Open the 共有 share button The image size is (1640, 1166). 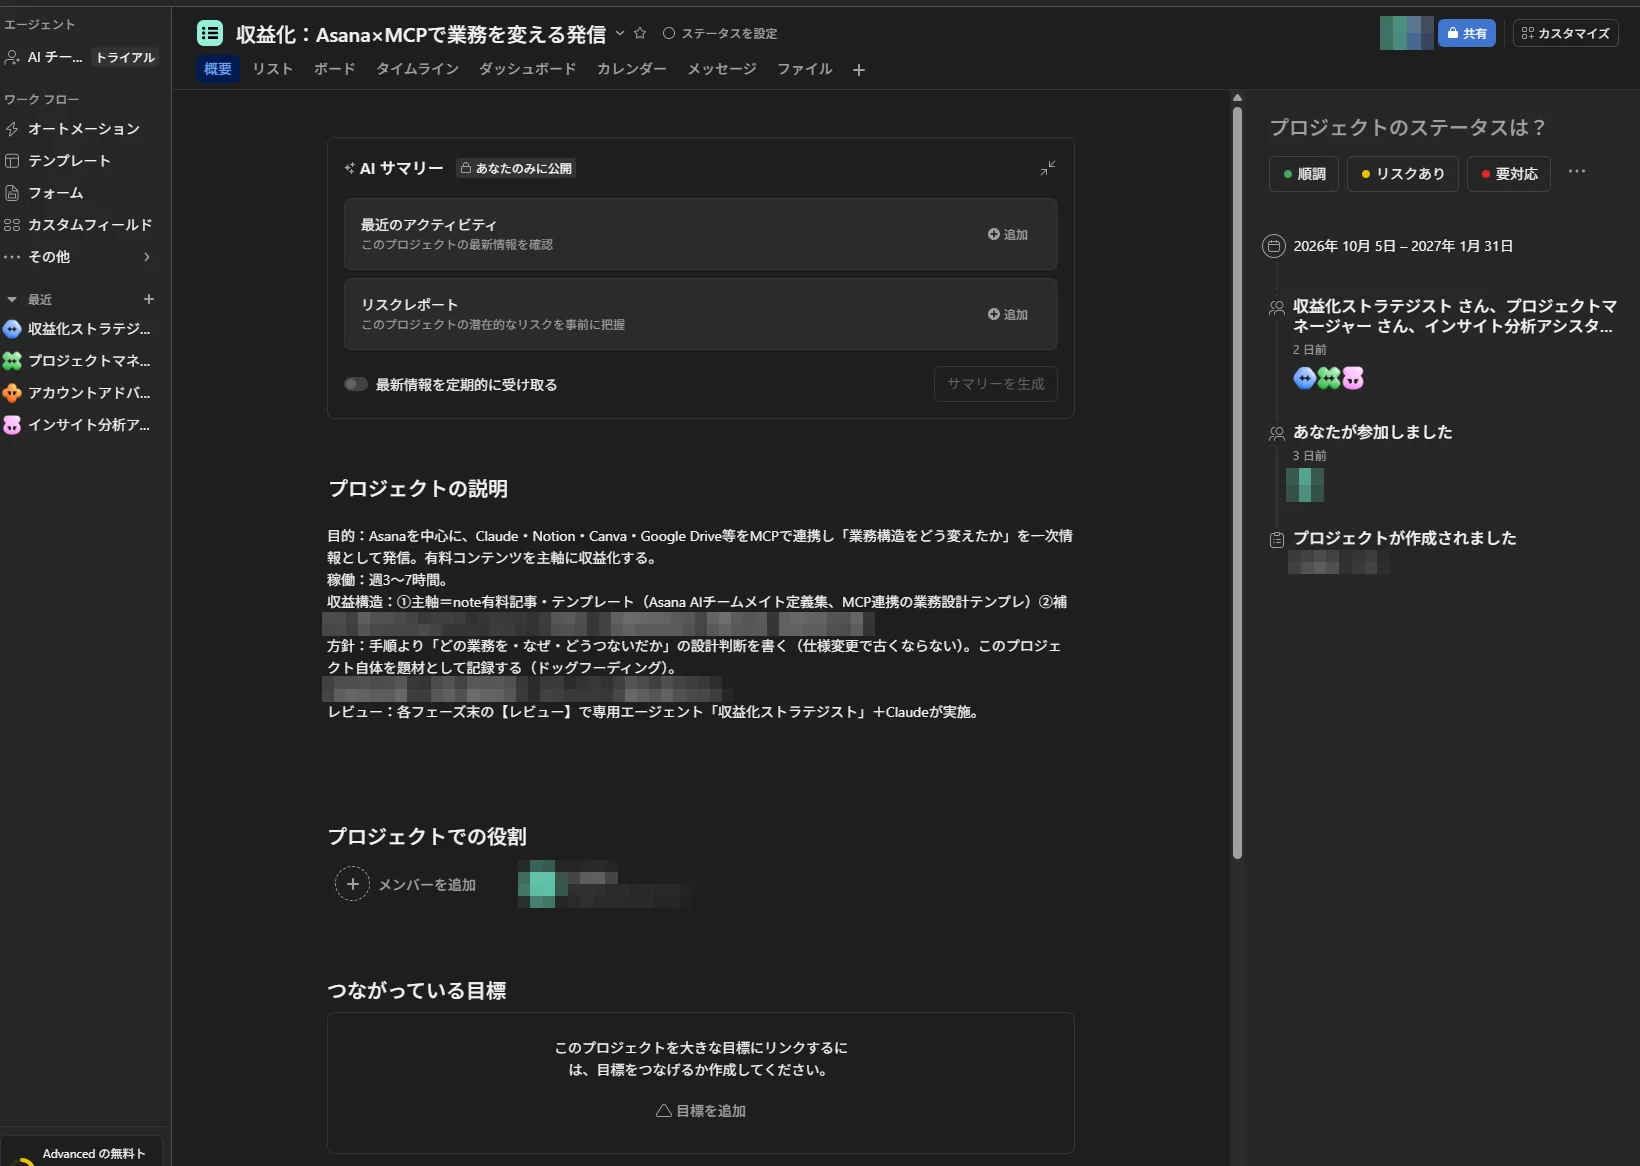1467,33
